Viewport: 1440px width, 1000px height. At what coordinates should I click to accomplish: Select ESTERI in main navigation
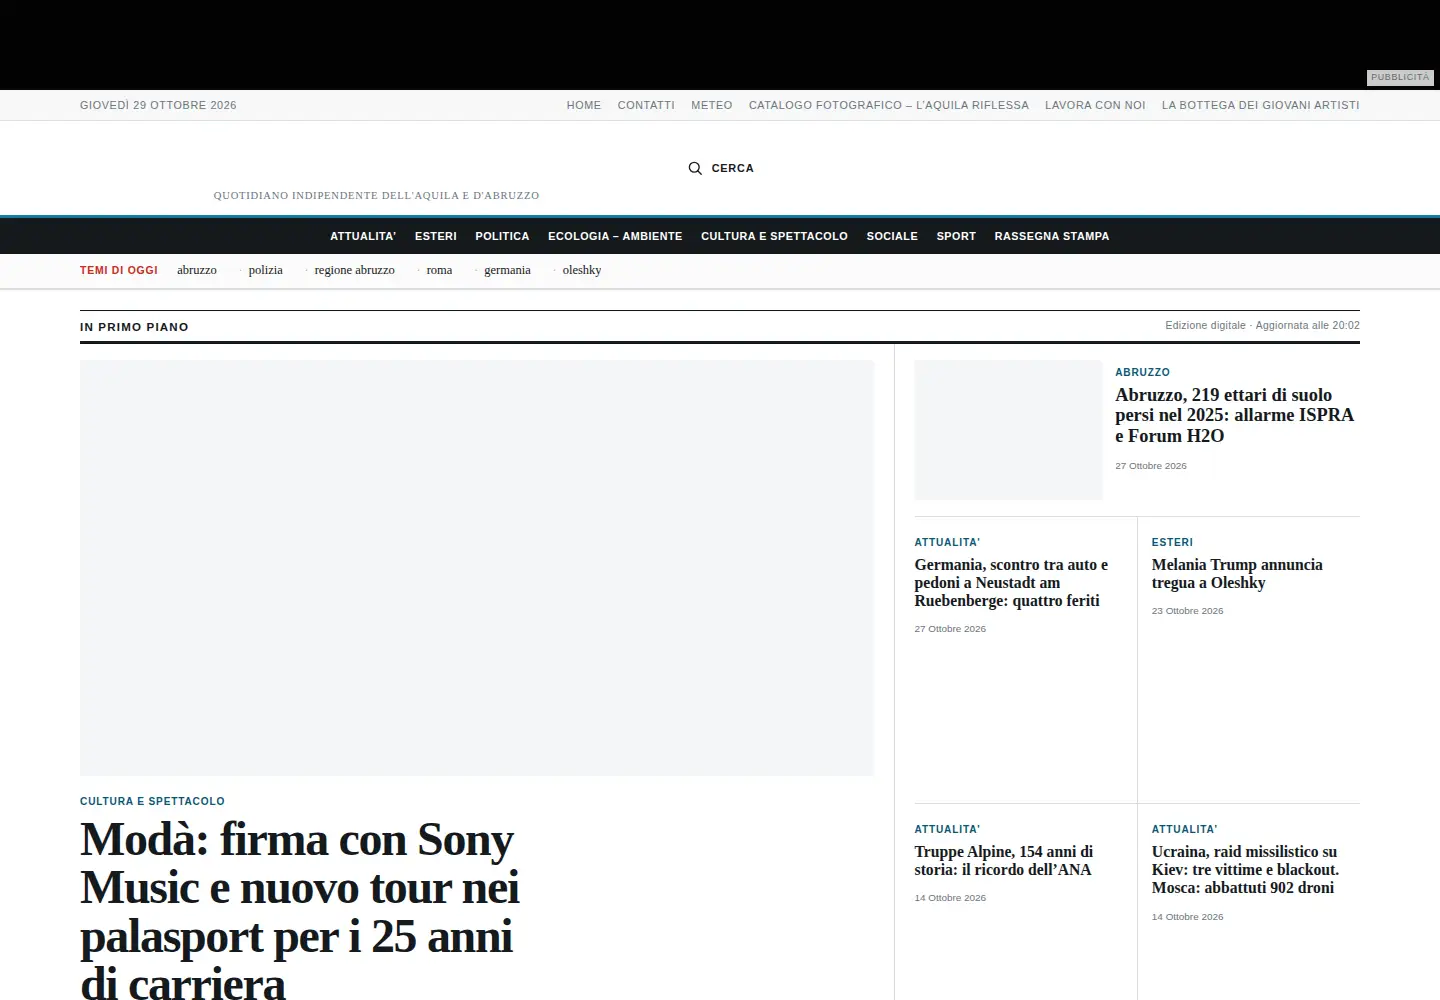tap(436, 236)
